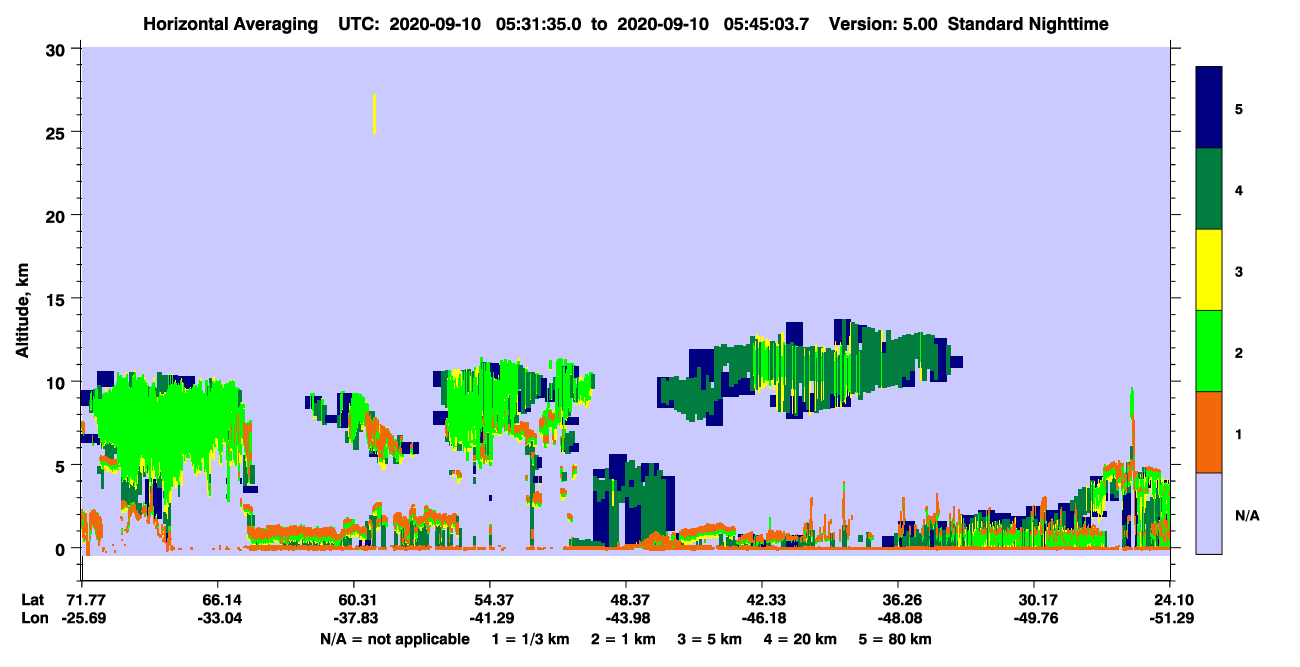Click the altitude tick label 30
Image resolution: width=1300 pixels, height=667 pixels.
coord(57,49)
